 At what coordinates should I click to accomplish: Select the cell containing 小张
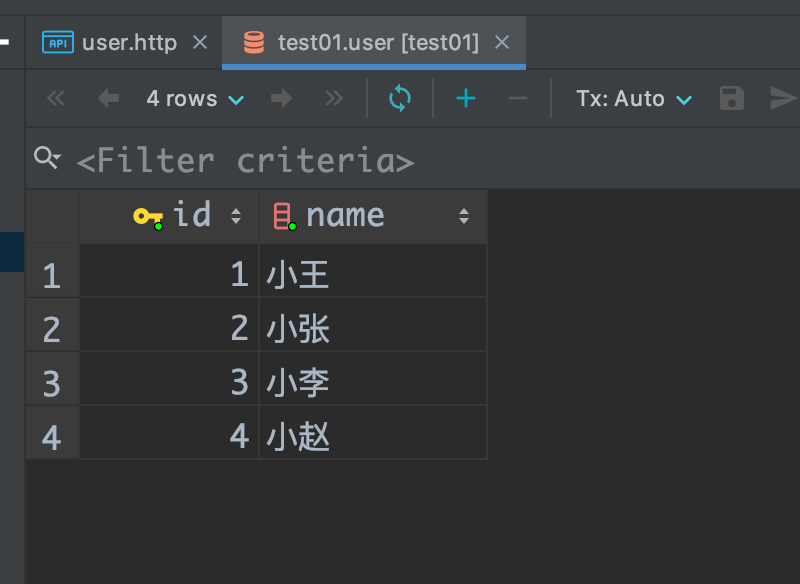pyautogui.click(x=372, y=328)
